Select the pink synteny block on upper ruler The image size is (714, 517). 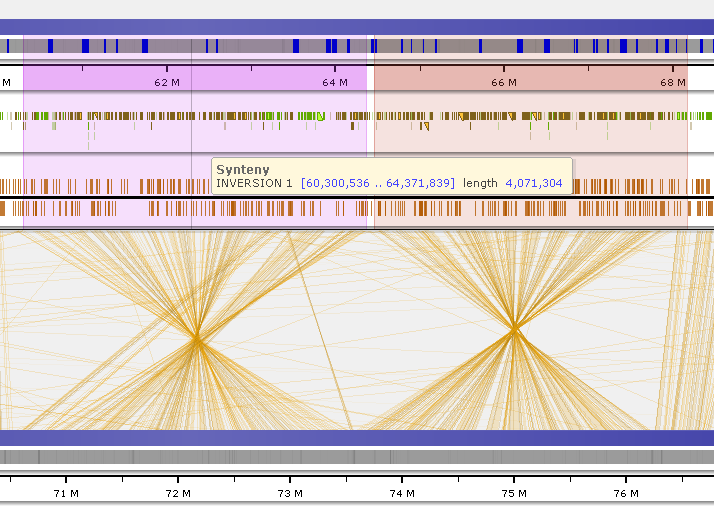[530, 78]
